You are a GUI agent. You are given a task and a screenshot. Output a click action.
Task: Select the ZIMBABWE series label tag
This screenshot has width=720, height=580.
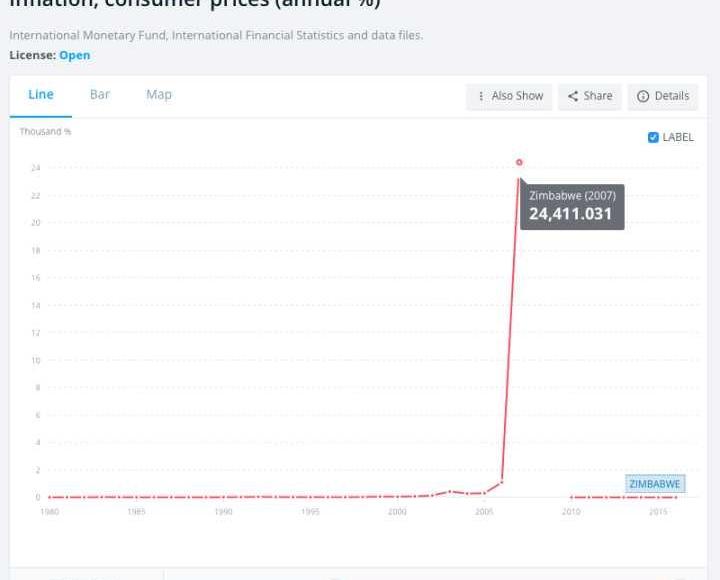pos(655,484)
